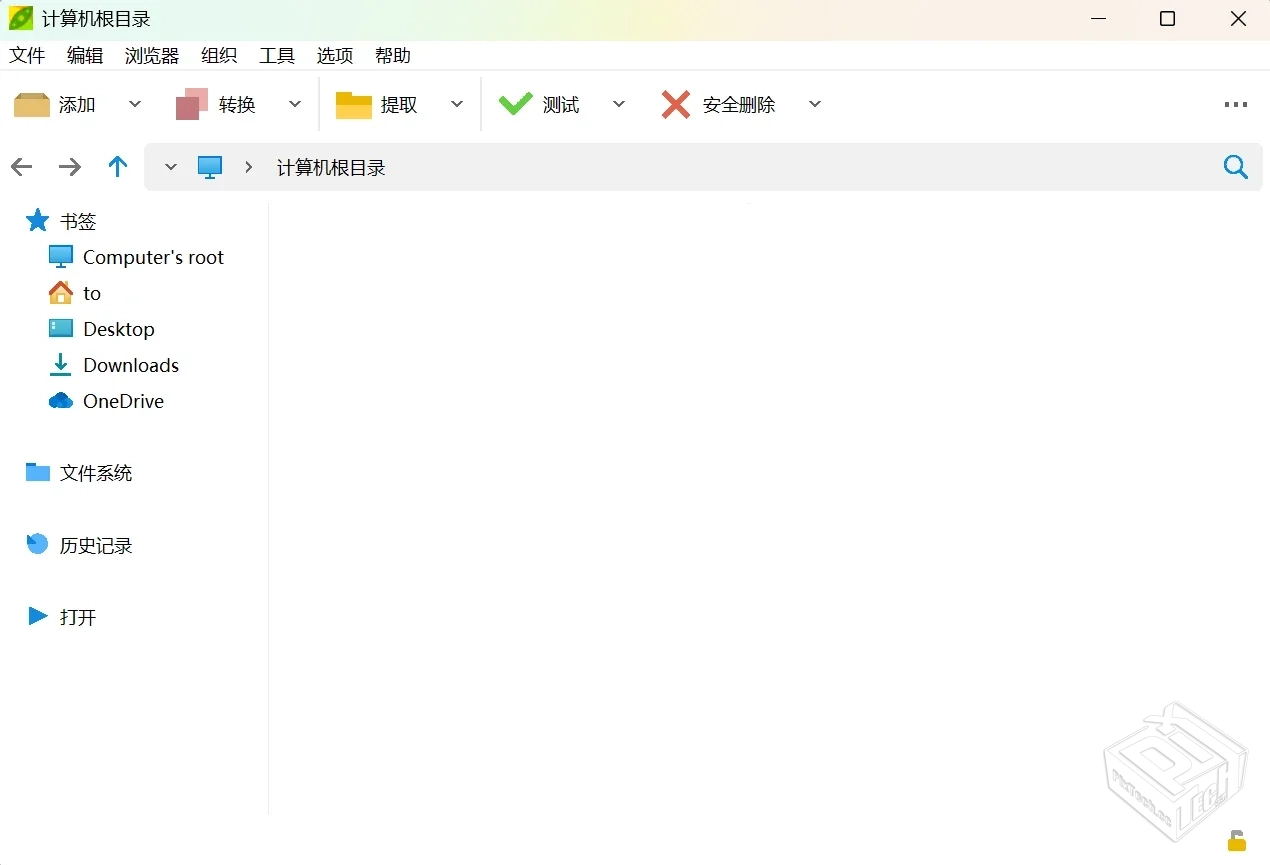The height and width of the screenshot is (865, 1270).
Task: Click the three-dot overflow control
Action: tap(1236, 103)
